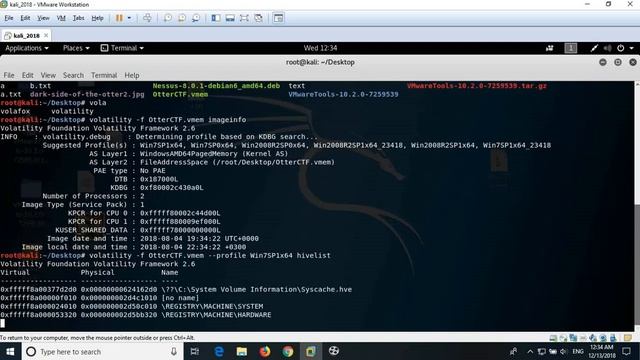This screenshot has height=360, width=640.
Task: Click the taskbar microphone icon
Action: click(x=174, y=351)
